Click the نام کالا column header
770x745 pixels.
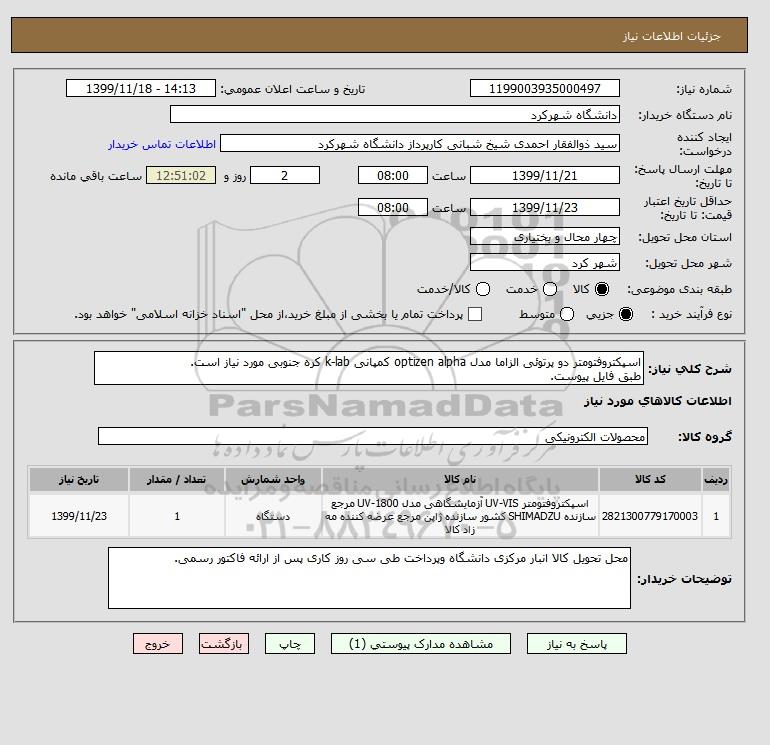click(460, 479)
